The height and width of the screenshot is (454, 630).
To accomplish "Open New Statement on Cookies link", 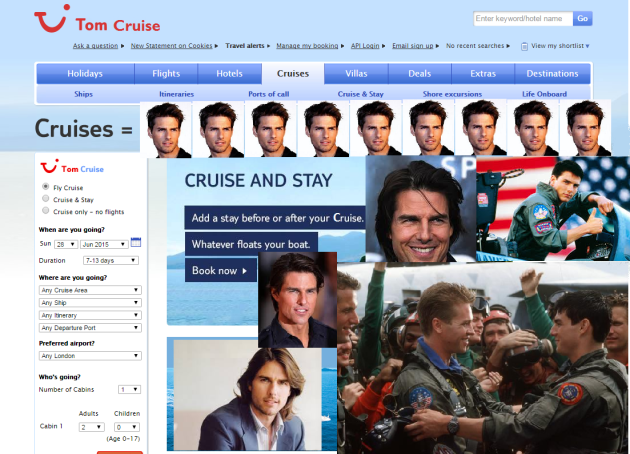I will [172, 46].
